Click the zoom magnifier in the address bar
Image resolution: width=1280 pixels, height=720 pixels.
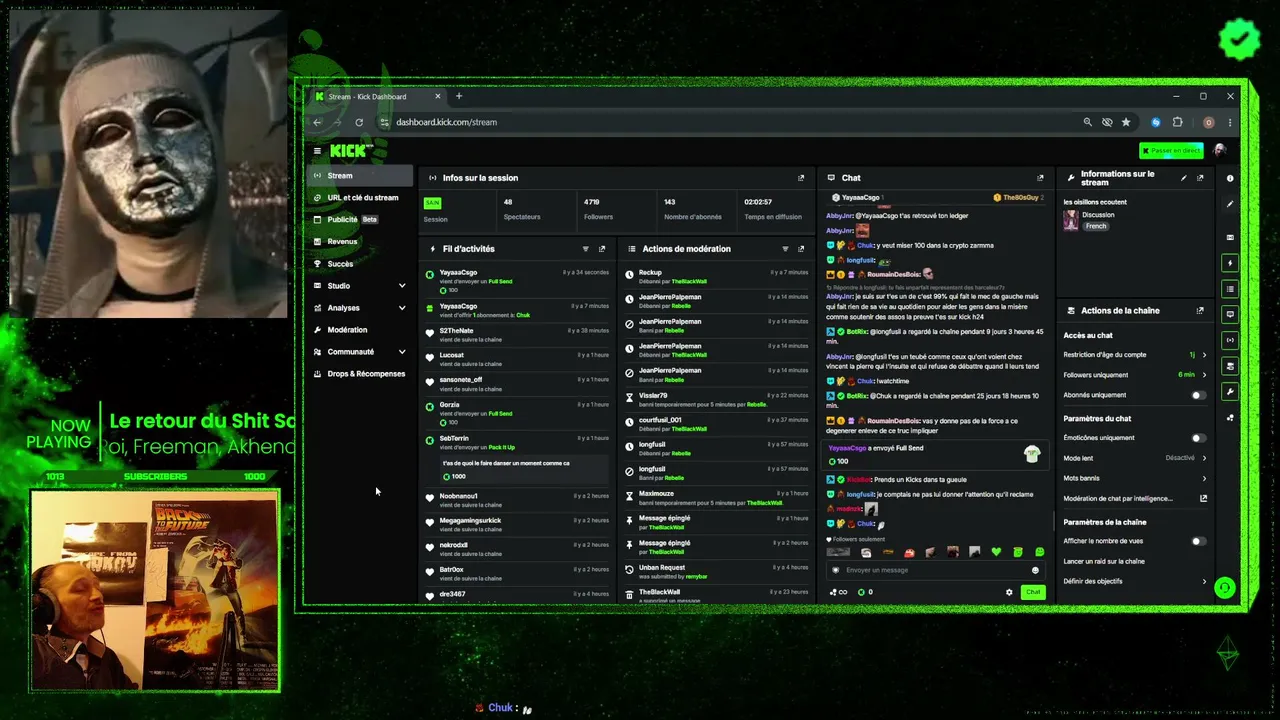(1087, 122)
